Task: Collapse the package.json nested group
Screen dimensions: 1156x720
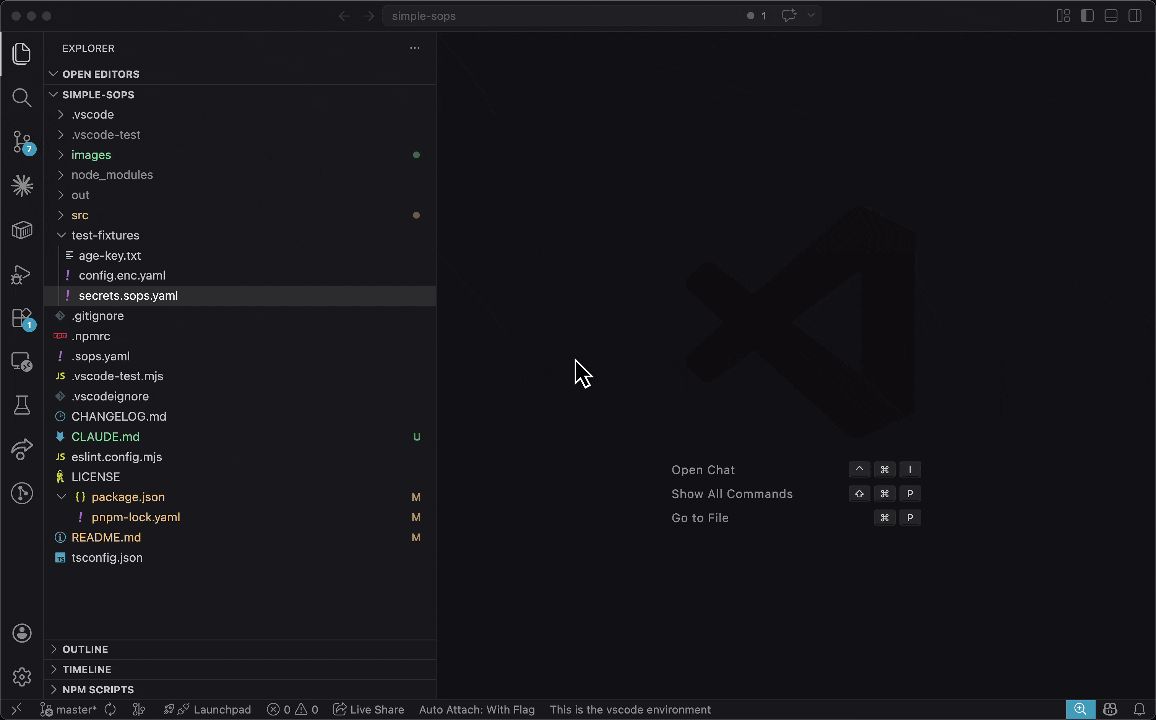Action: coord(61,497)
